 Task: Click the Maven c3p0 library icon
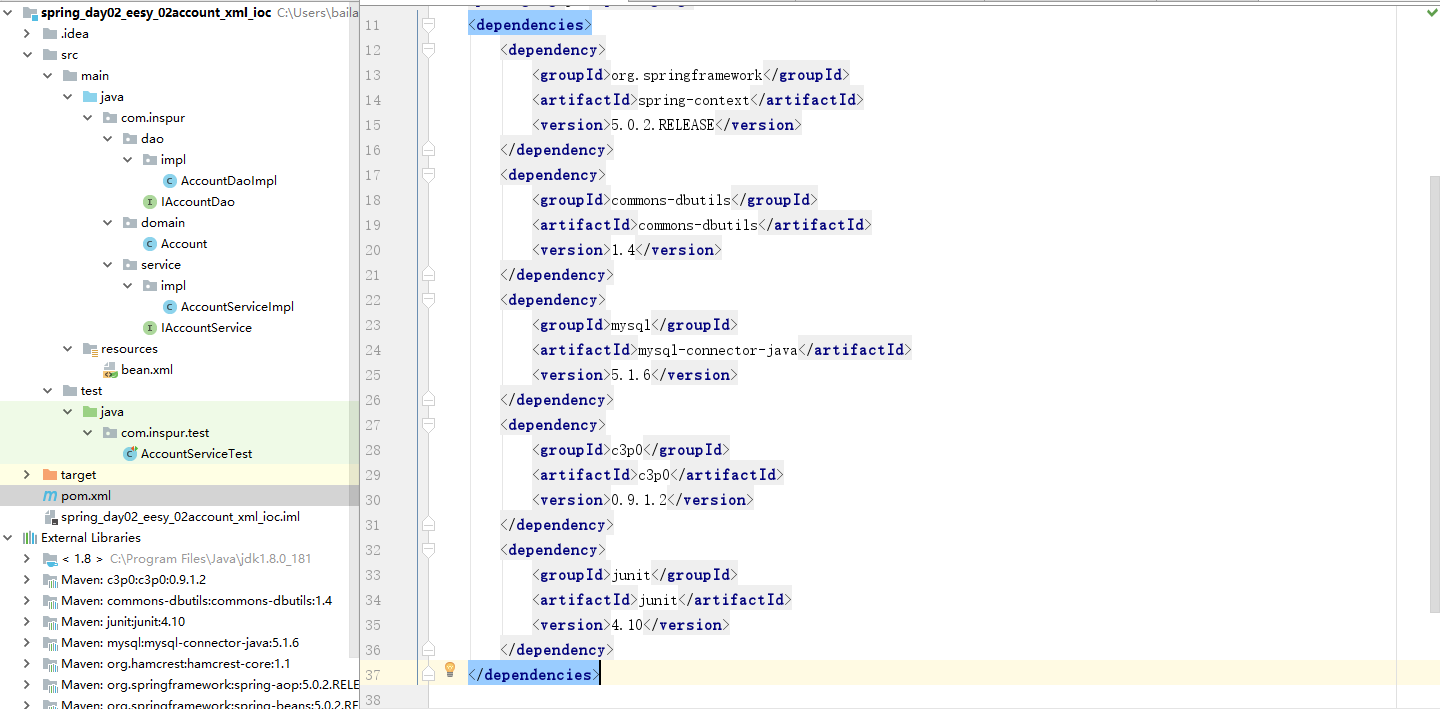[x=50, y=580]
